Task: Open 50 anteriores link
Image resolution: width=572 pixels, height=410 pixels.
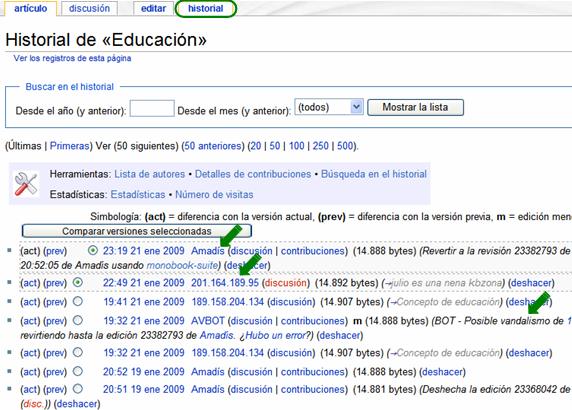Action: 213,146
